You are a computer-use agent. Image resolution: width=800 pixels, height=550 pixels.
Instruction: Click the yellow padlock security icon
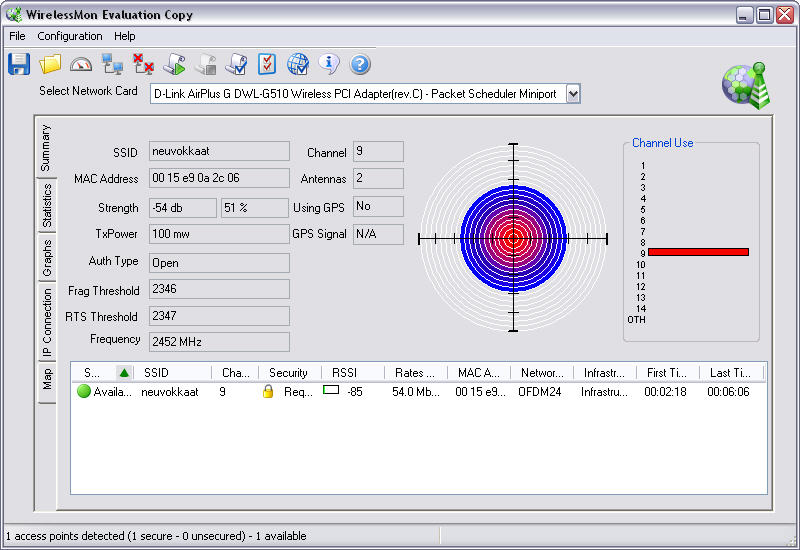tap(268, 391)
